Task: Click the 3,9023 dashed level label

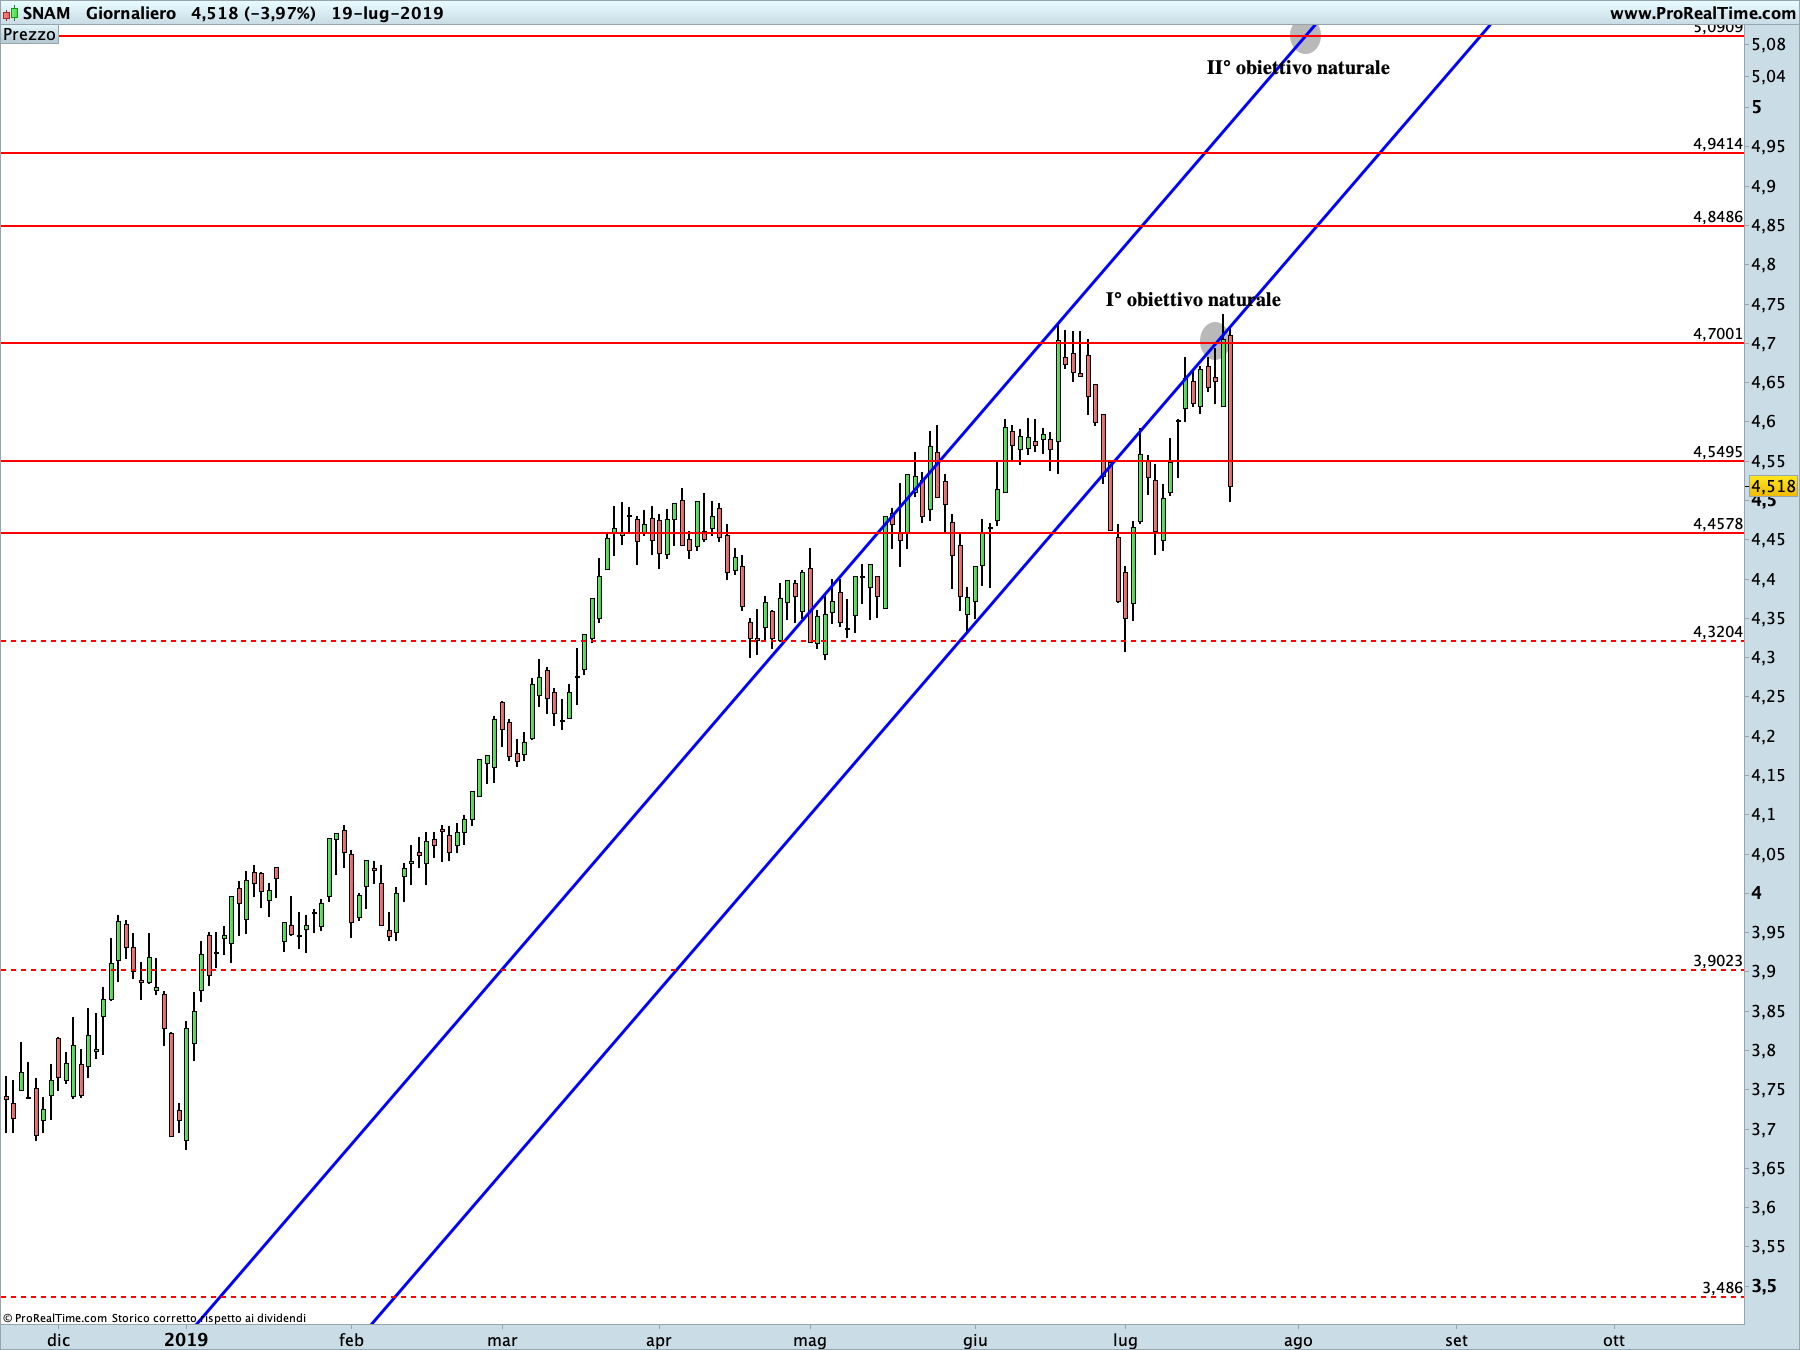Action: click(x=1717, y=960)
